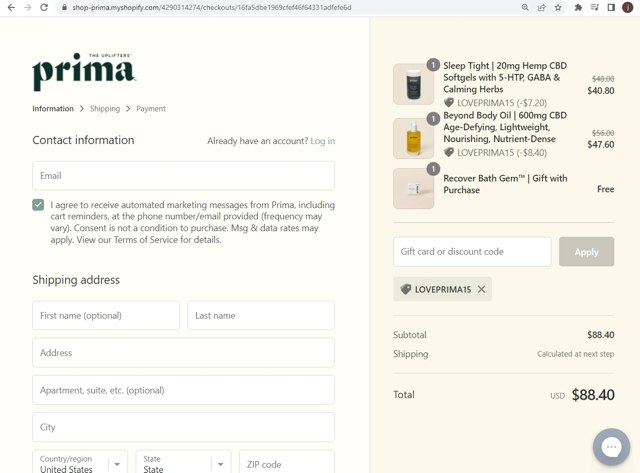Click the Prima logo
This screenshot has width=640, height=473.
84,72
